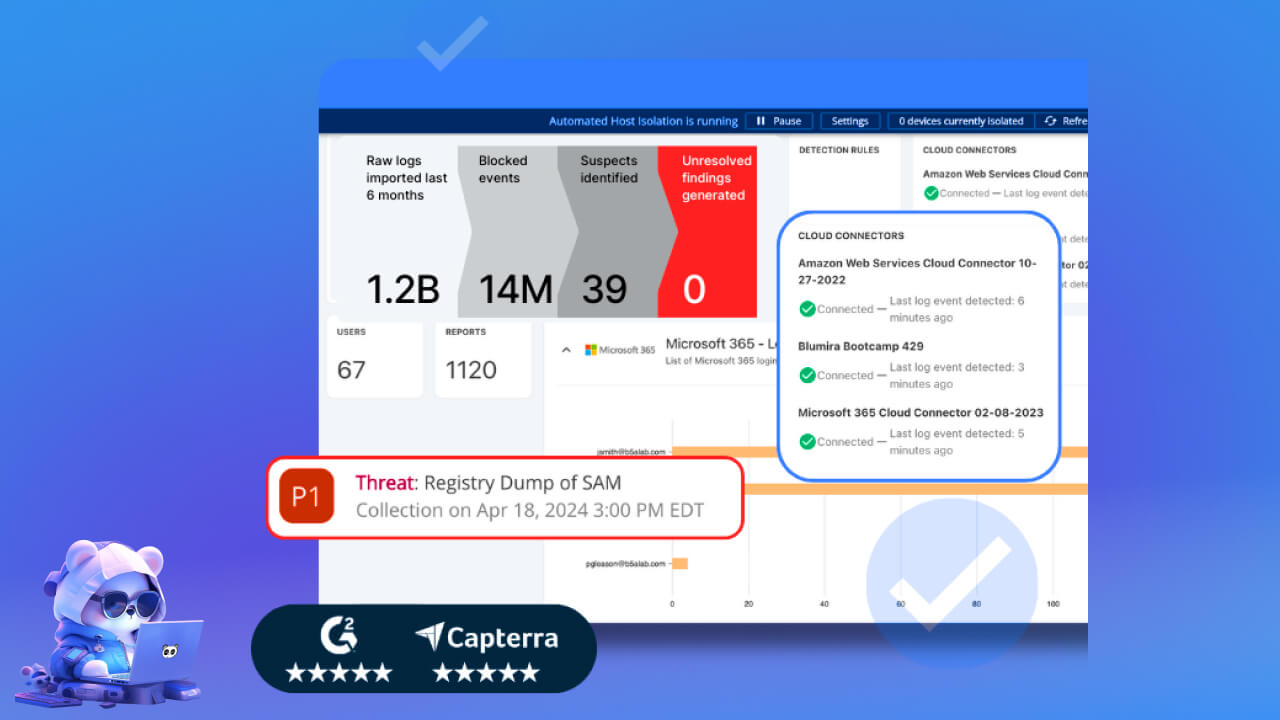
Task: Click 'Collection on Apr 18, 2024' timestamp
Action: (530, 510)
